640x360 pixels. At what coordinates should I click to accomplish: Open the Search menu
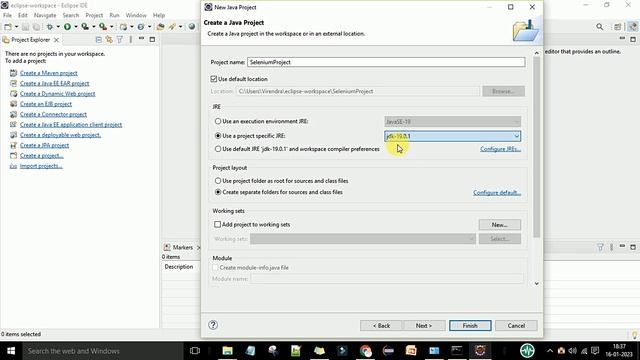[x=71, y=15]
